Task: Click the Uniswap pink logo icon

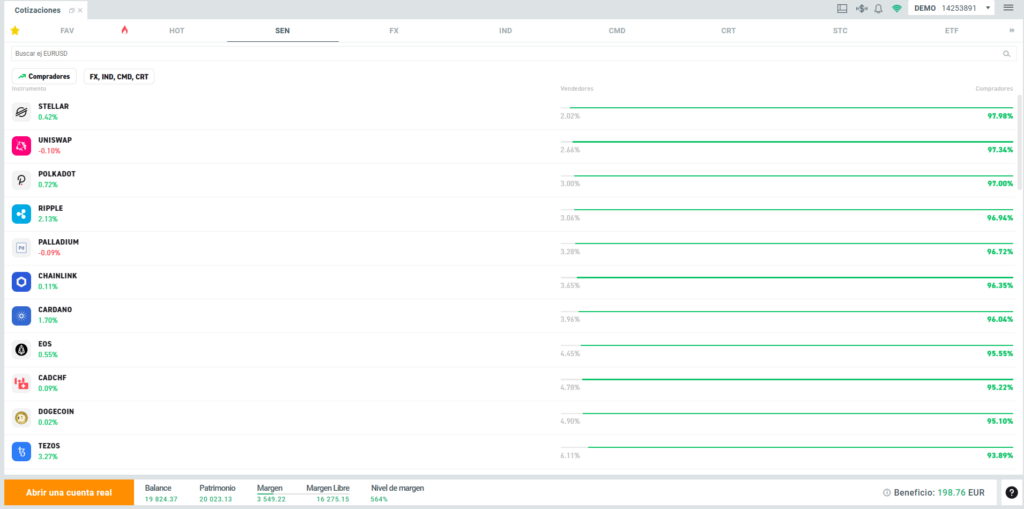Action: pyautogui.click(x=22, y=146)
